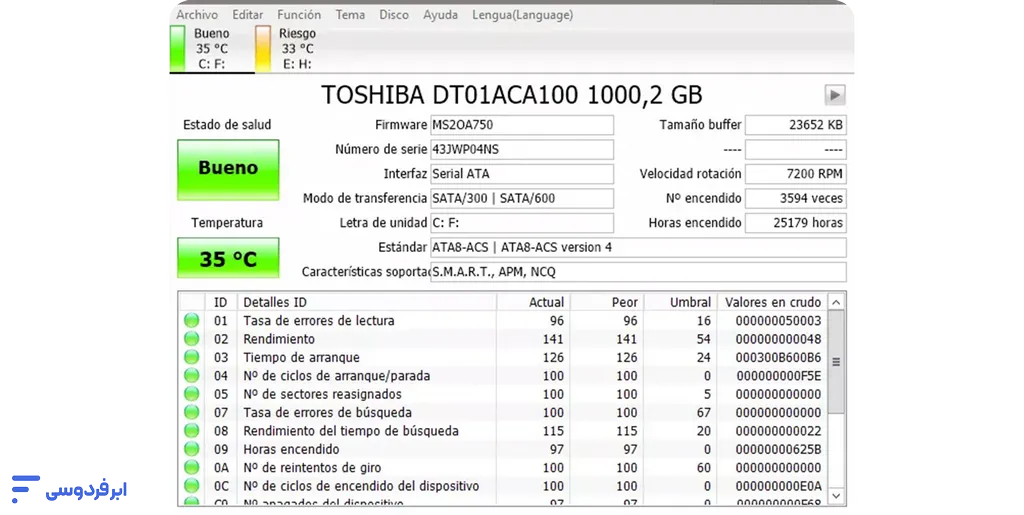Click the 35 °C temperature button
This screenshot has height=515, width=1024.
[228, 258]
